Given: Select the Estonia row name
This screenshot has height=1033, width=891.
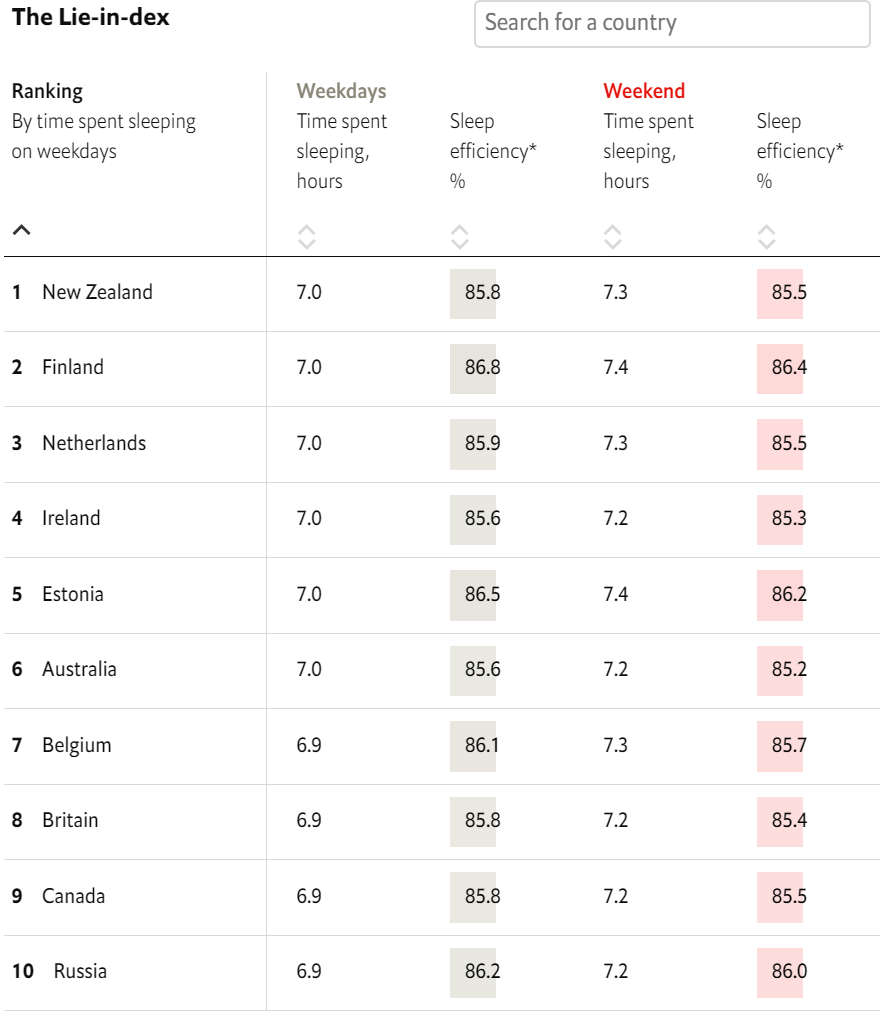Looking at the screenshot, I should pos(73,594).
